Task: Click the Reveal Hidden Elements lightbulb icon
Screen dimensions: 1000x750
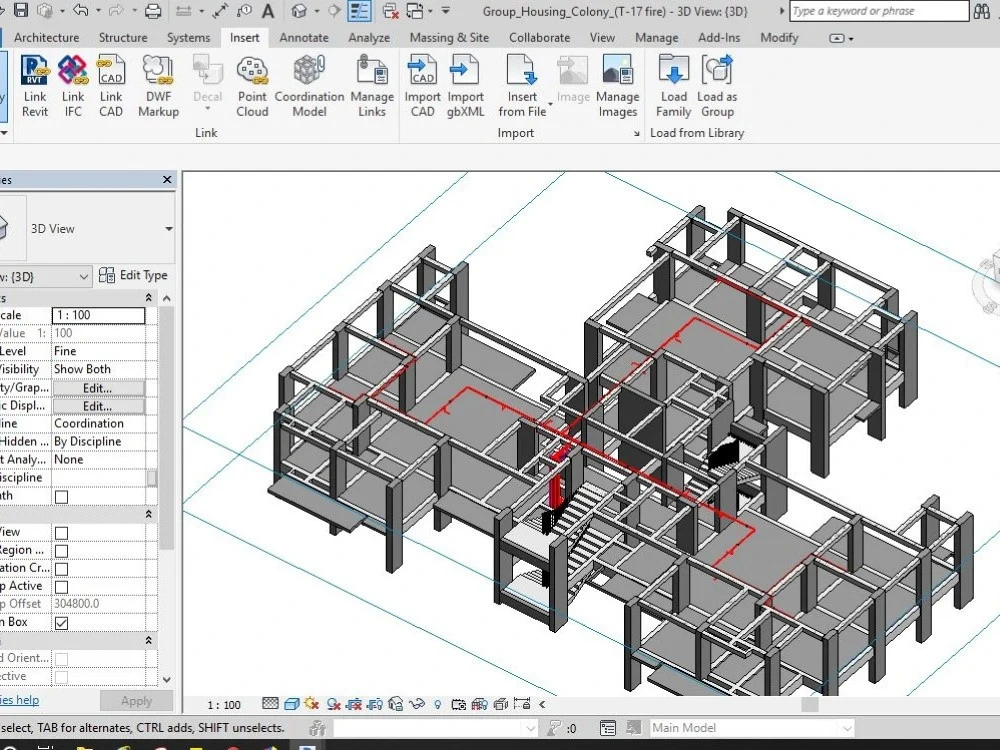Action: tap(438, 705)
